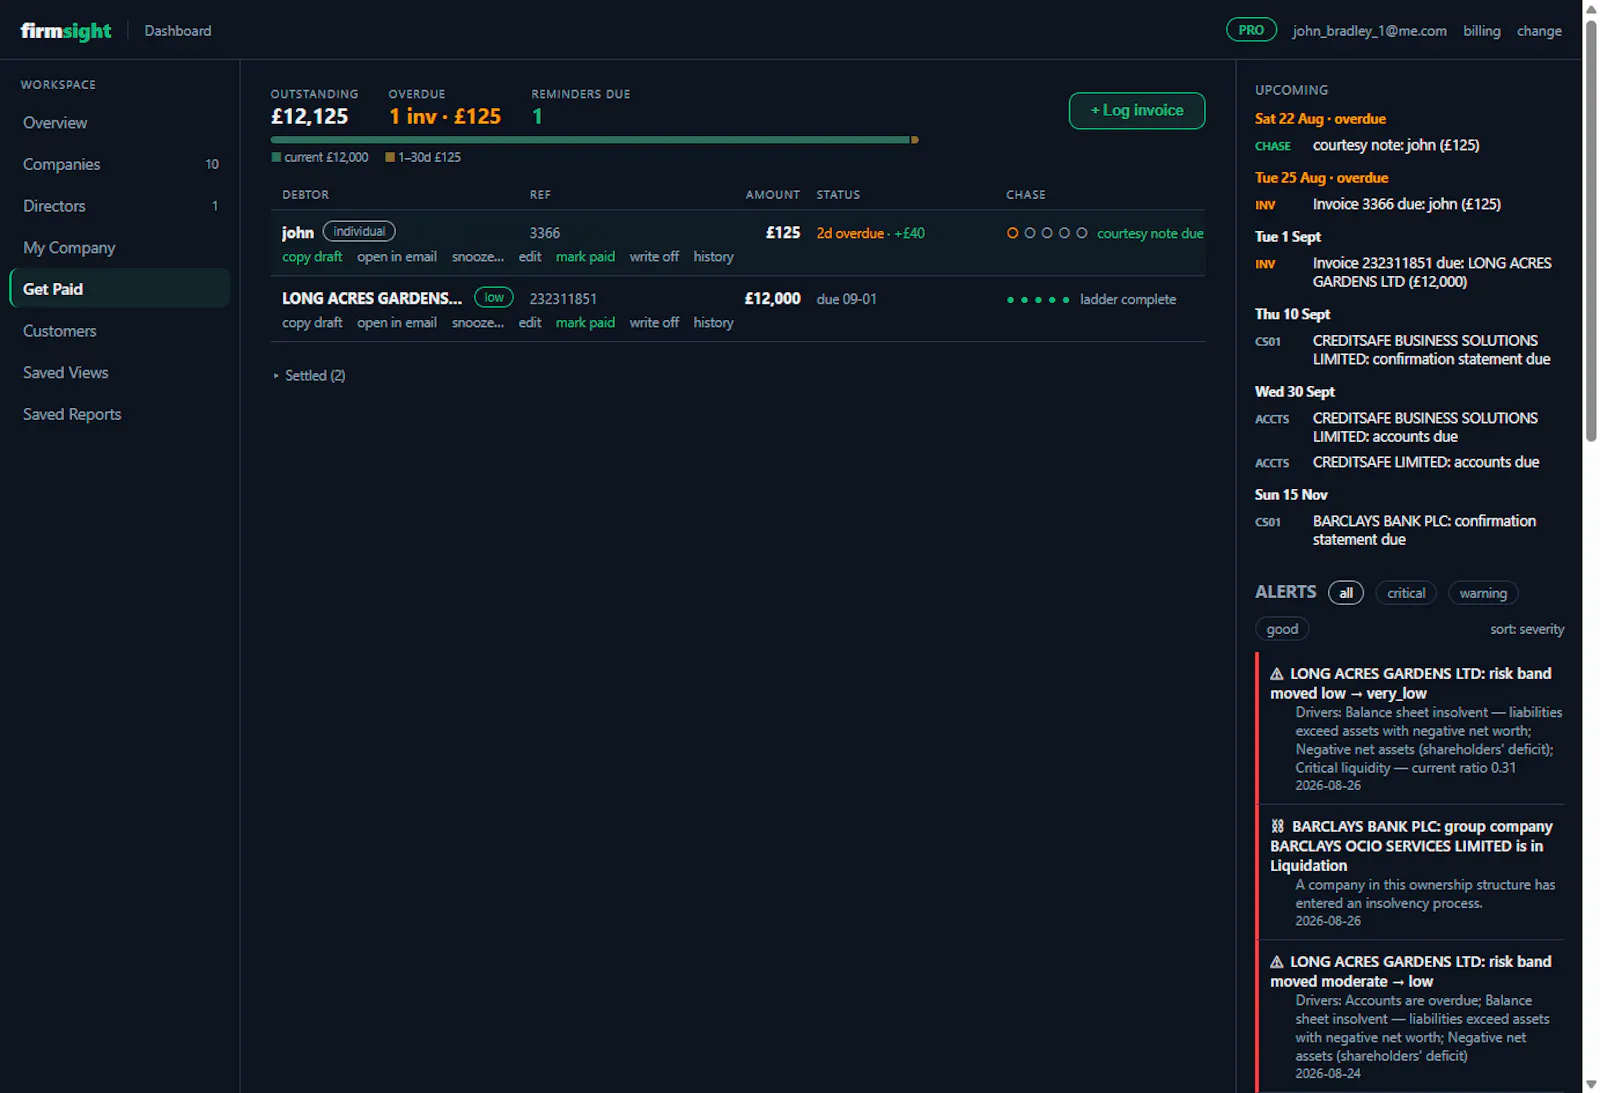
Task: Open john invoice in email
Action: (397, 257)
